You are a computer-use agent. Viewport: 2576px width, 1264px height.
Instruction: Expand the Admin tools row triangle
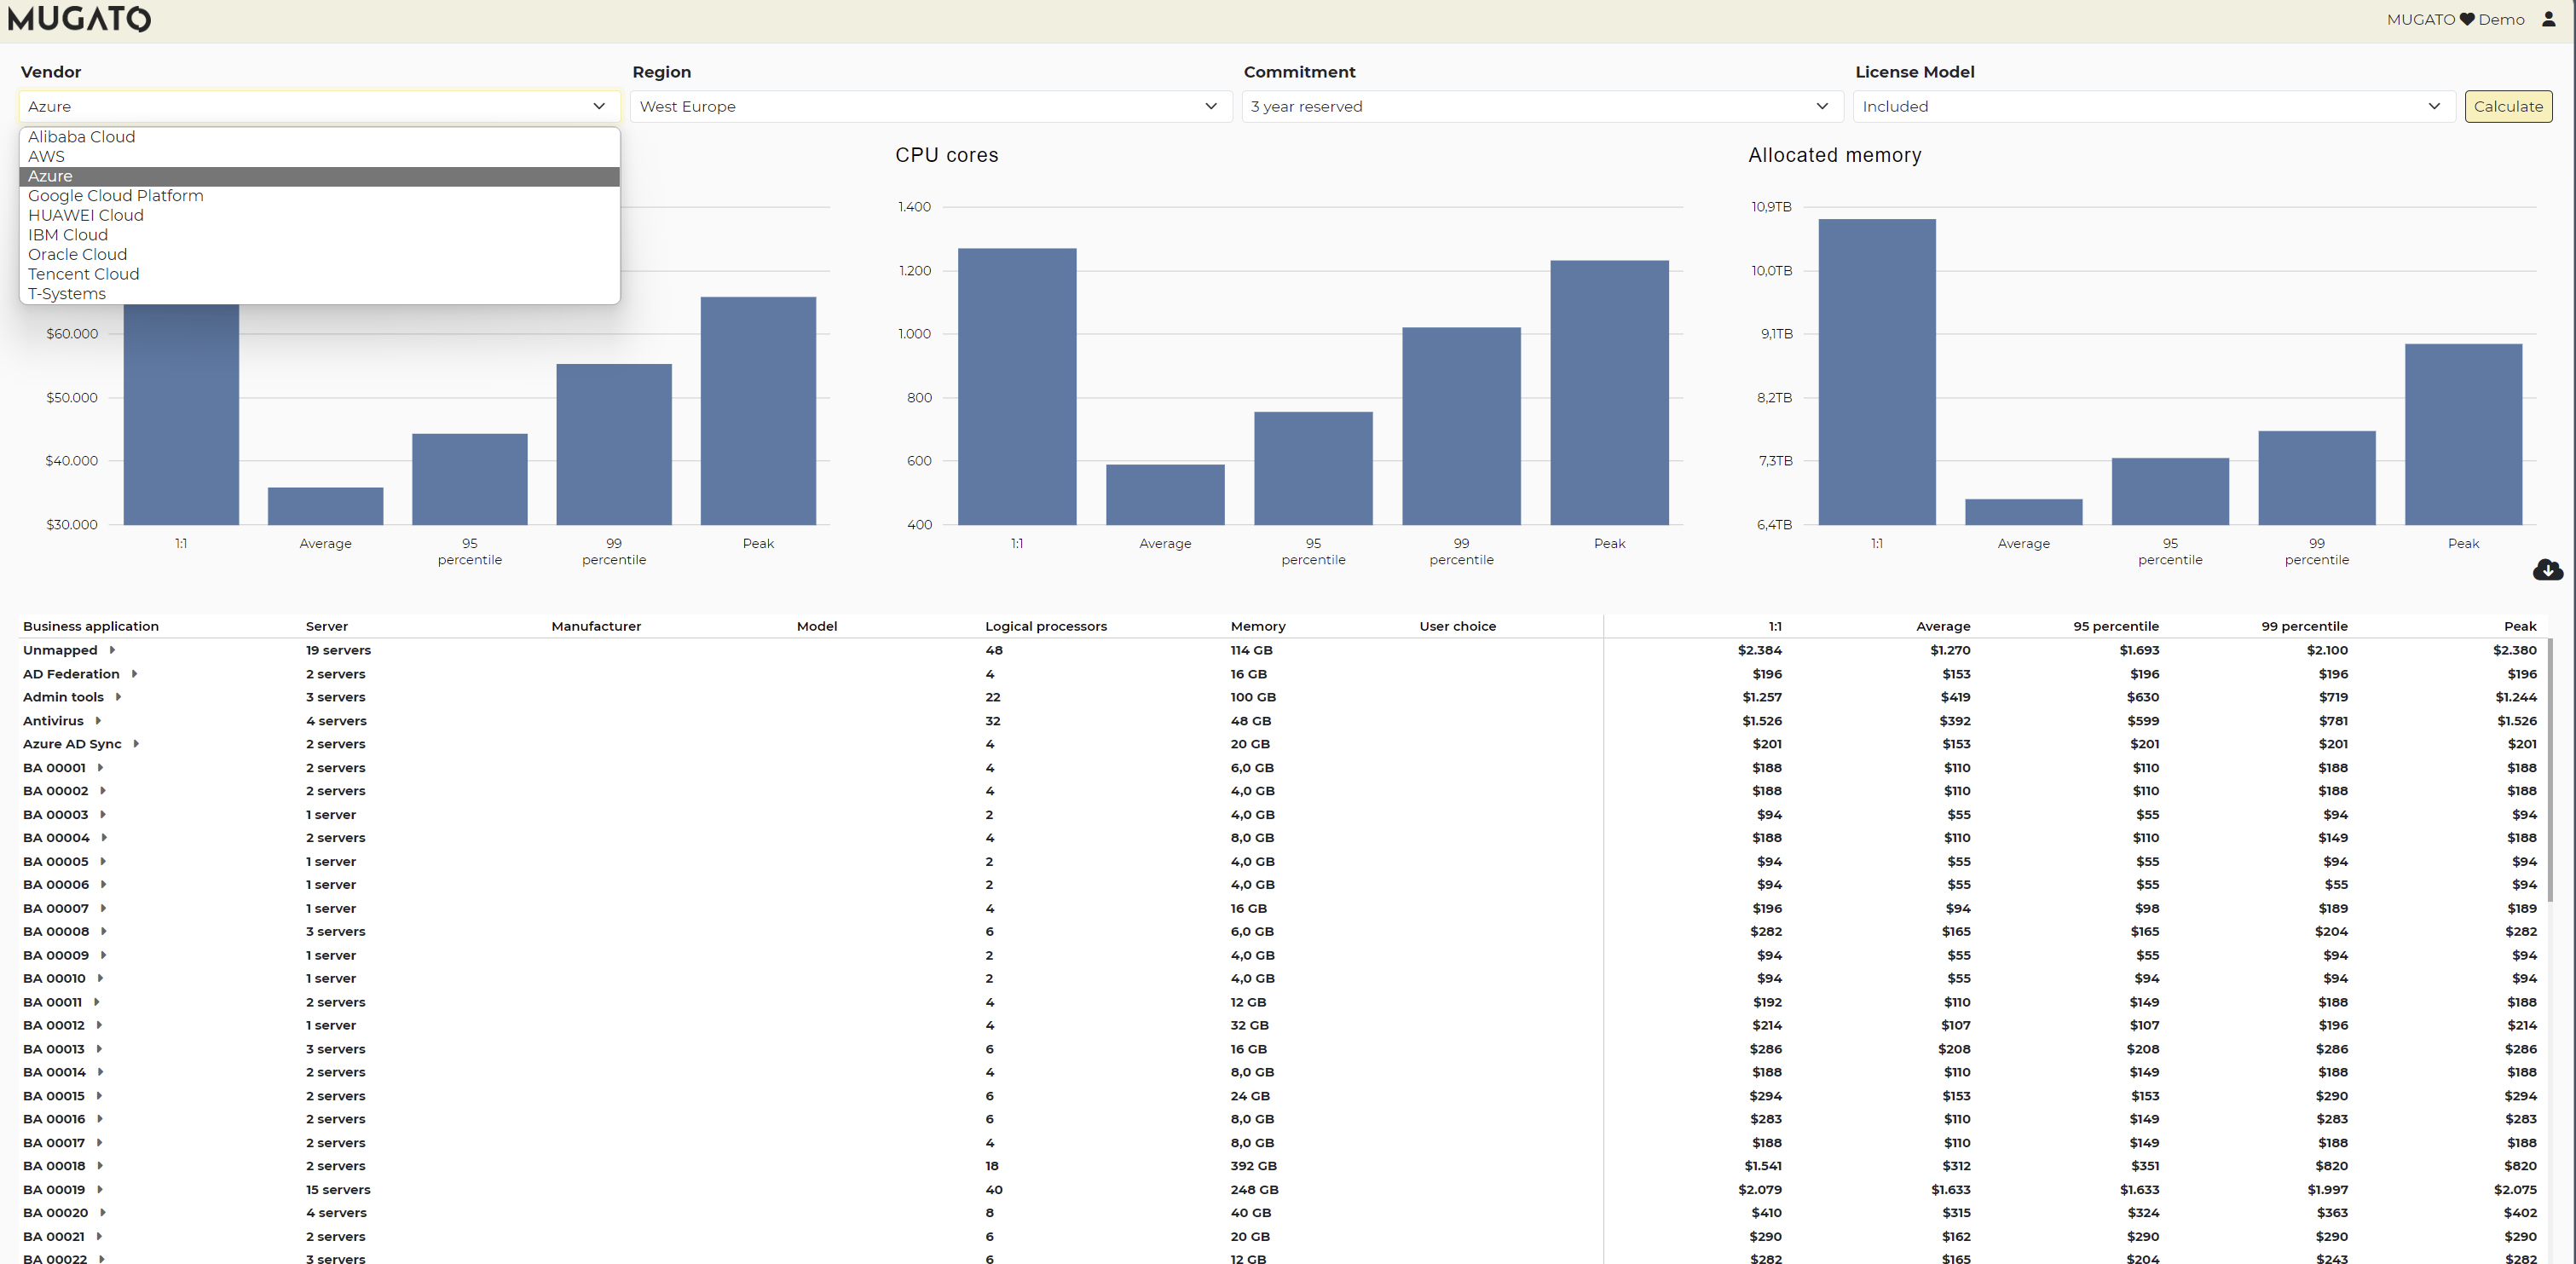[x=118, y=697]
